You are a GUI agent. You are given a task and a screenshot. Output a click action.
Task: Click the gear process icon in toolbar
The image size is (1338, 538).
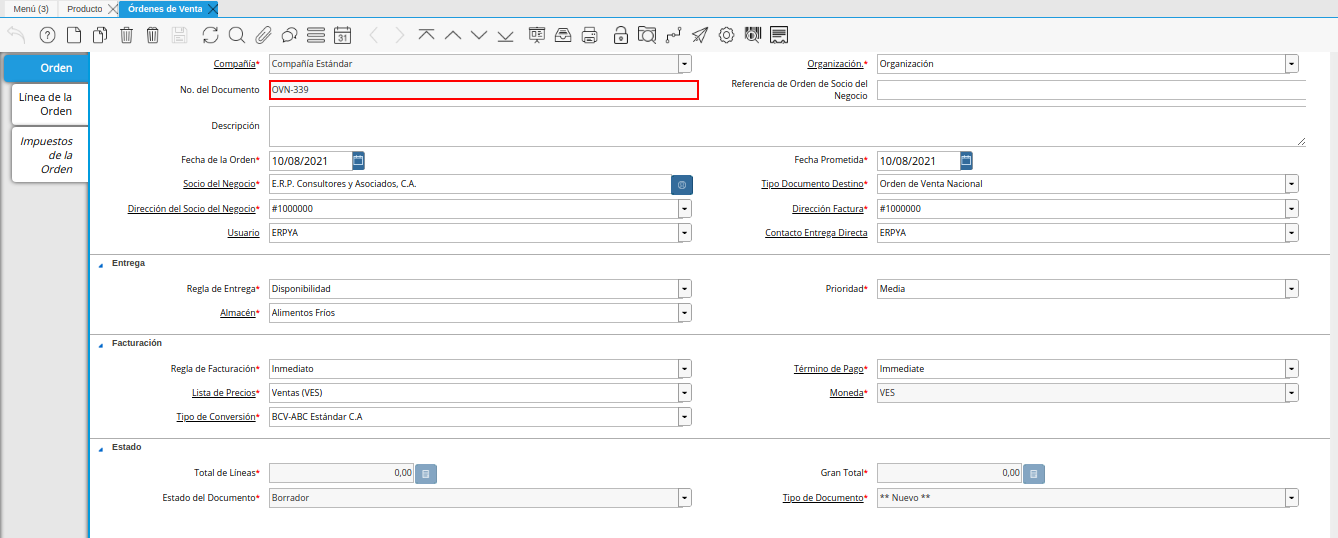click(x=726, y=35)
